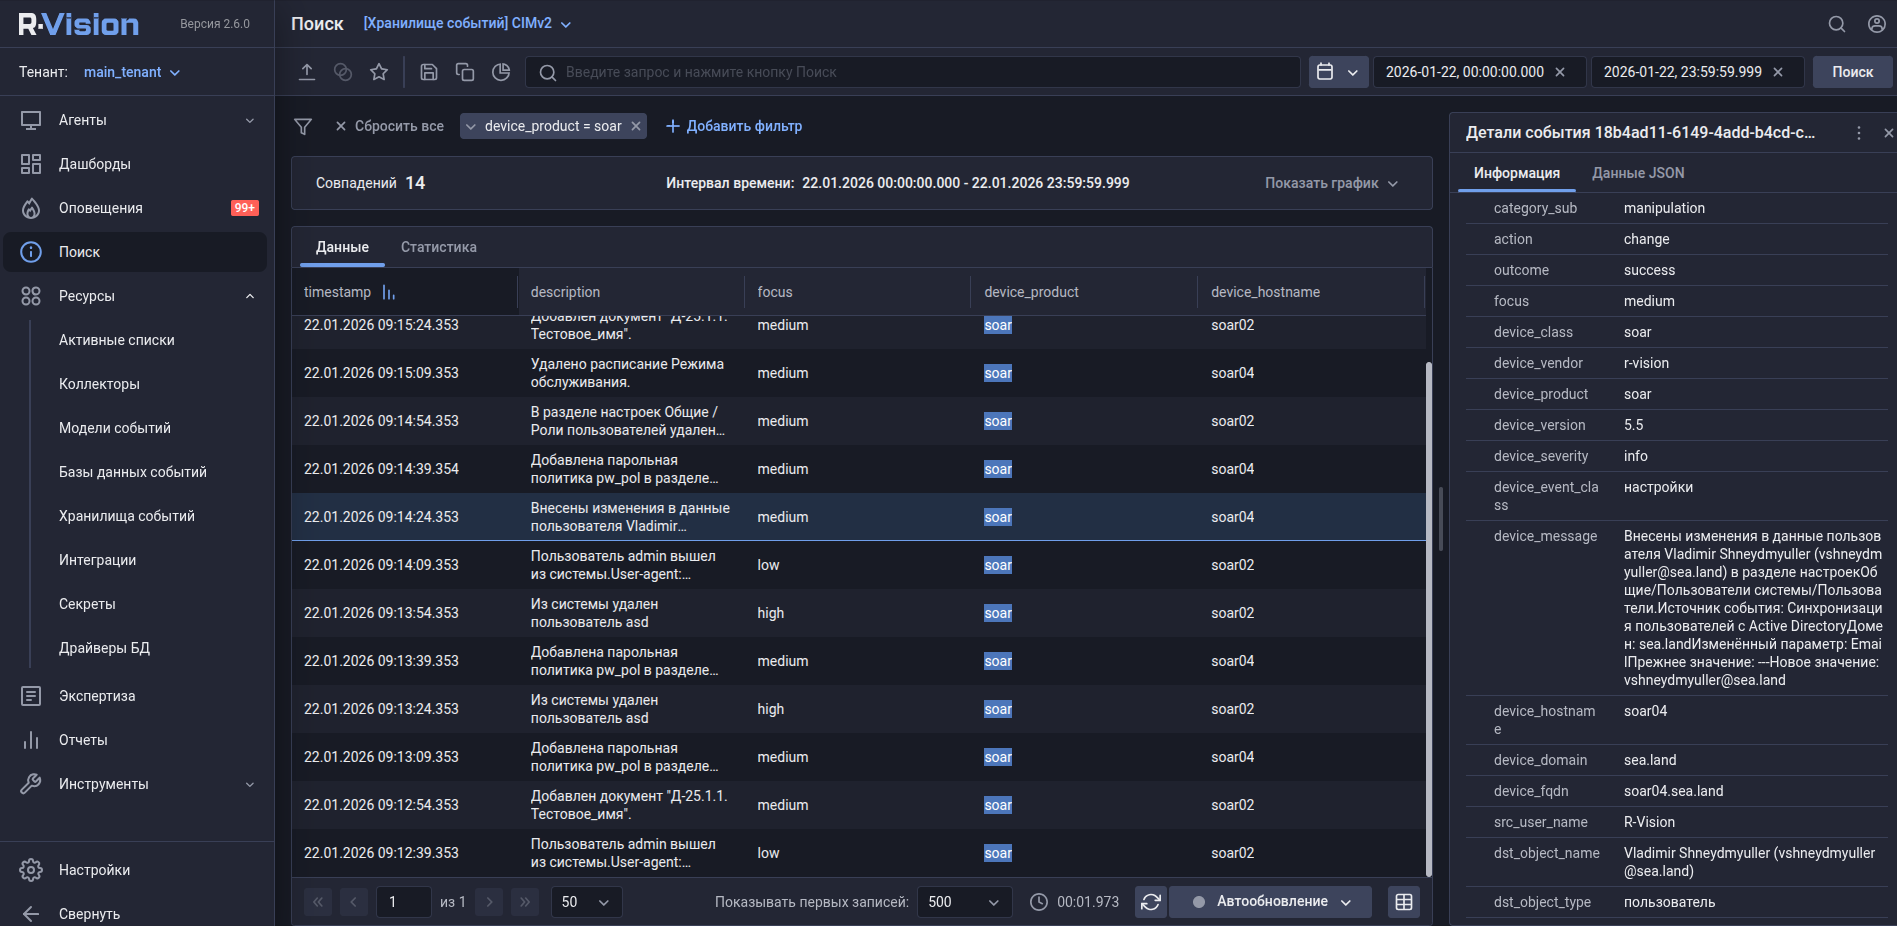Open the Данные JSON tab
Image resolution: width=1897 pixels, height=926 pixels.
tap(1637, 173)
